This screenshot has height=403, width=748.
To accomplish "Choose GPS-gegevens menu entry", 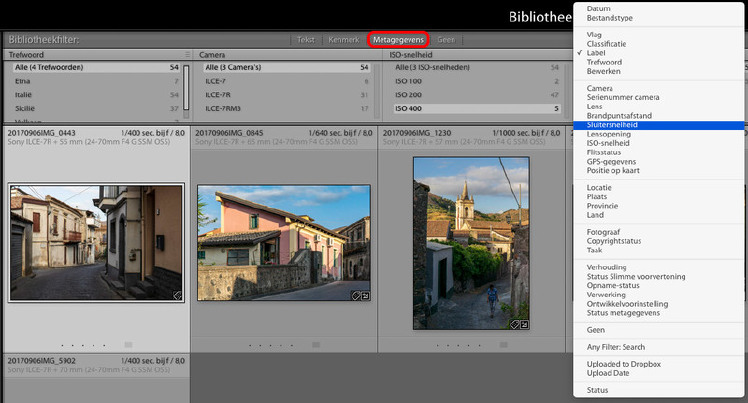I will [x=611, y=162].
